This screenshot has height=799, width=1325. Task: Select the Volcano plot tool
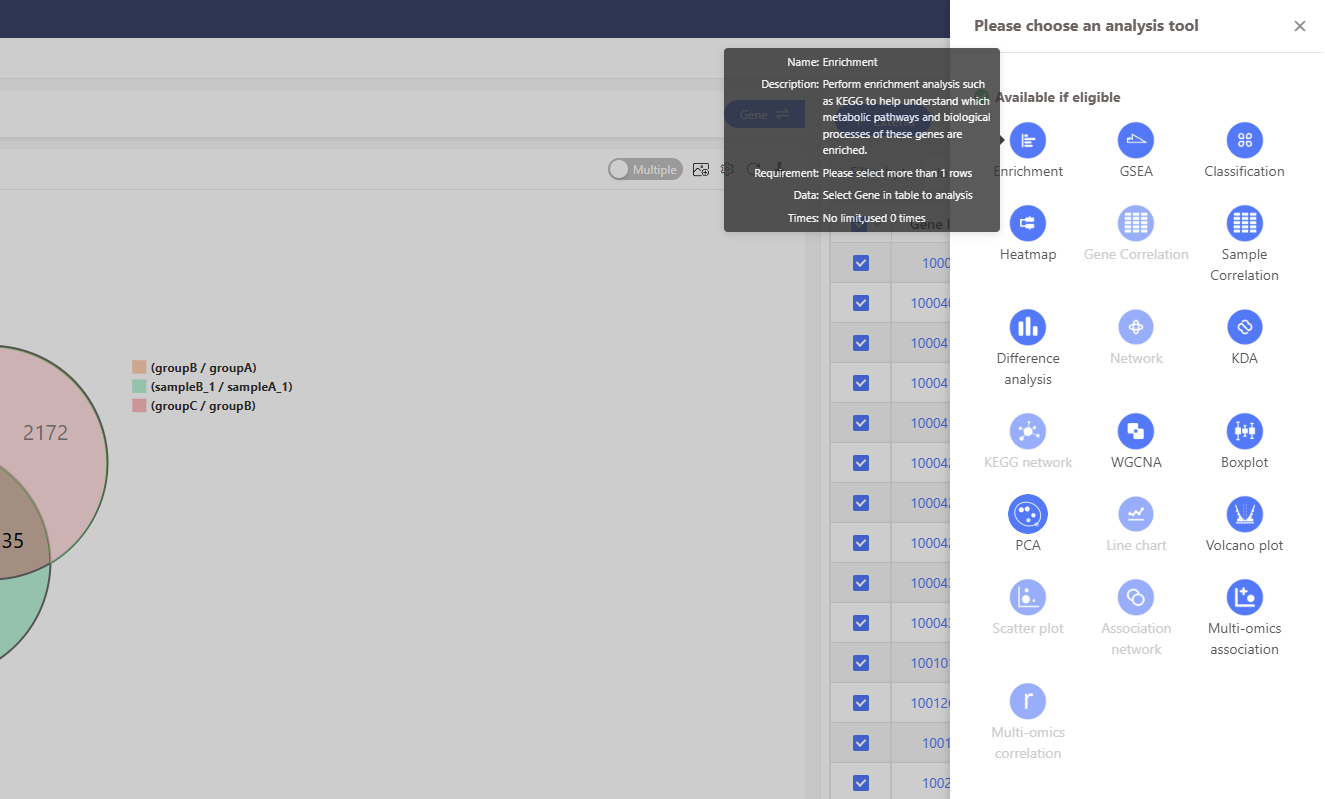[x=1244, y=514]
